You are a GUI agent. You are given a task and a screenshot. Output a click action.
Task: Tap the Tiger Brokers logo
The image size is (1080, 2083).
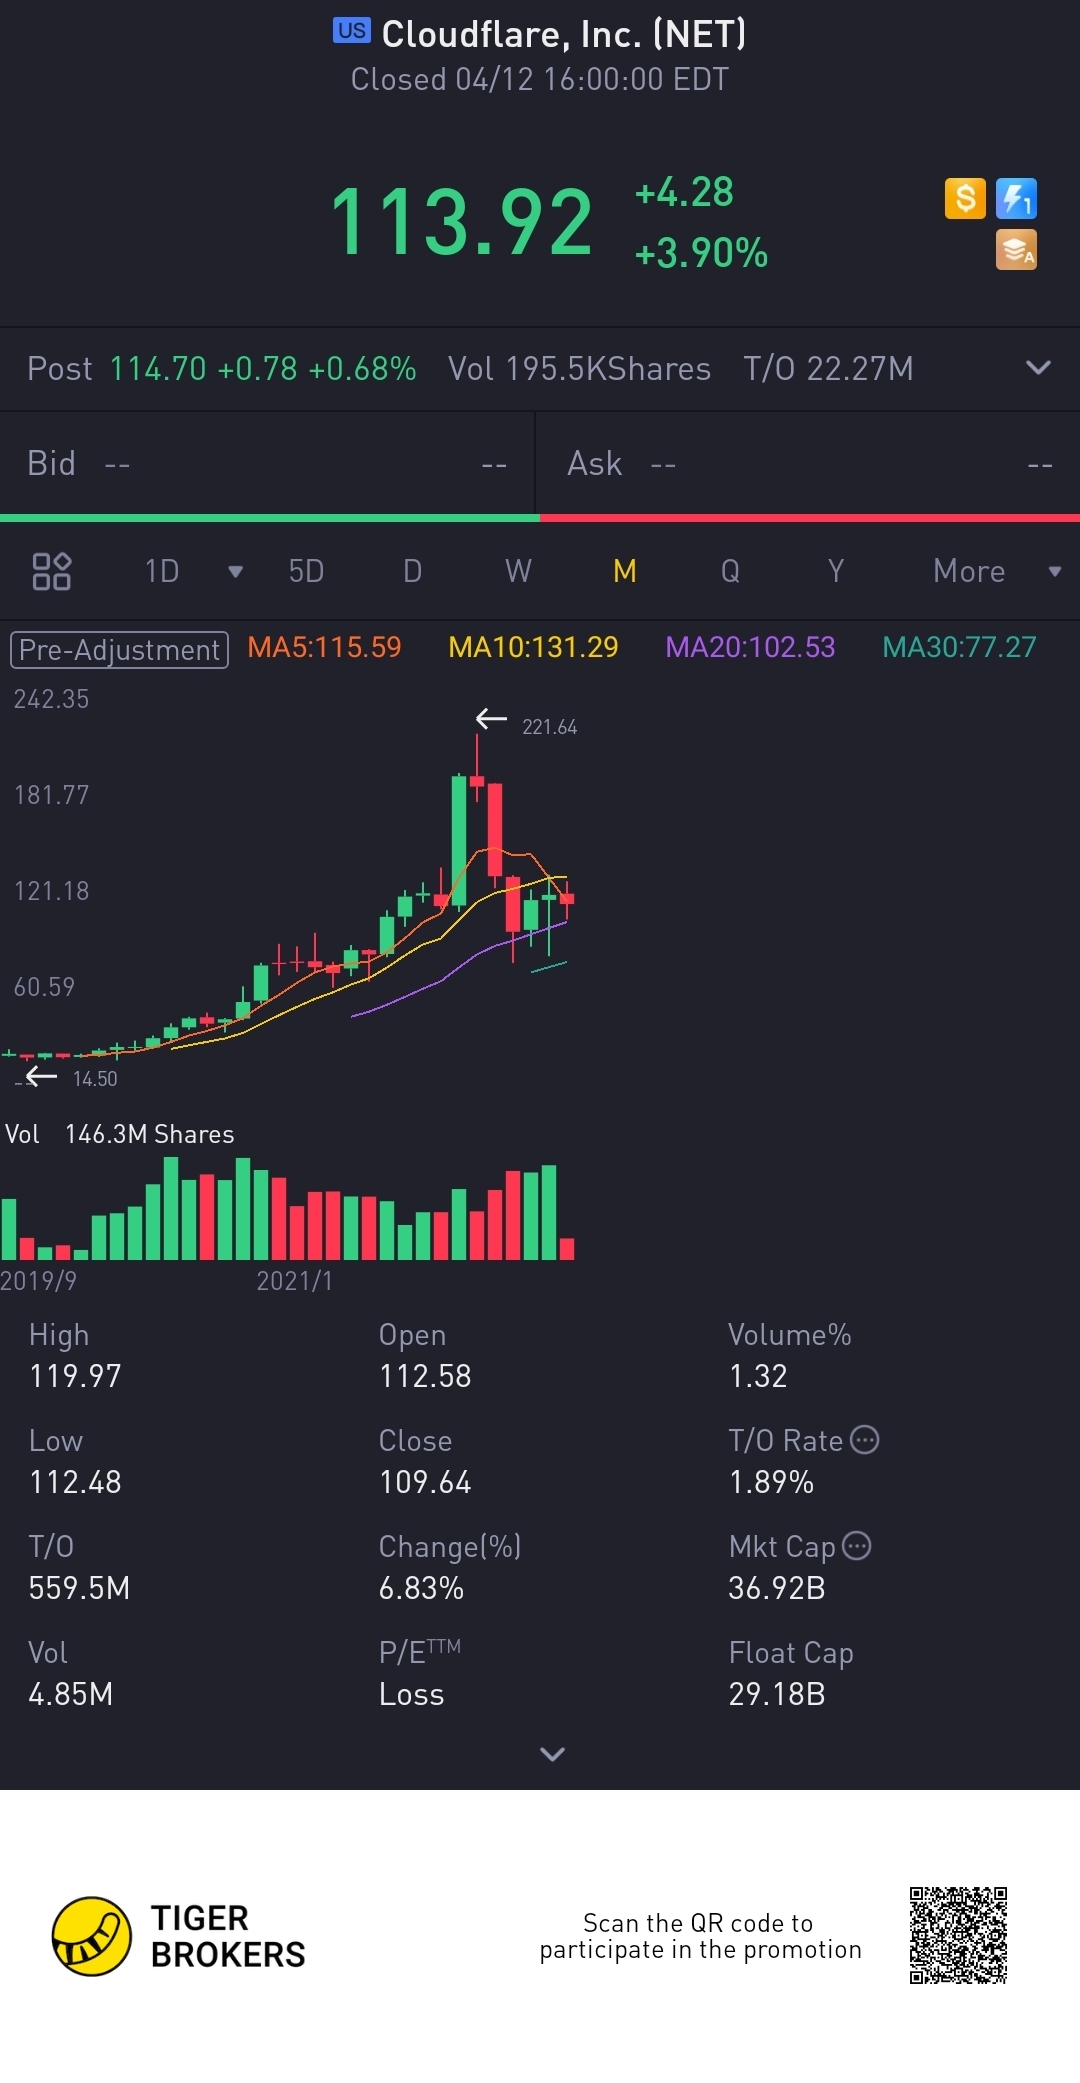(92, 1936)
